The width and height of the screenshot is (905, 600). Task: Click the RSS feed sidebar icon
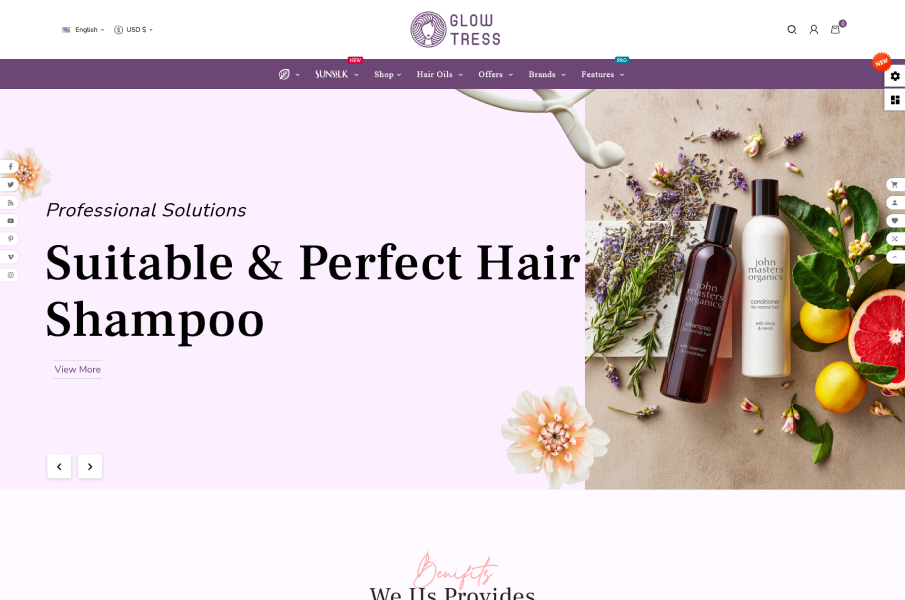pyautogui.click(x=10, y=202)
